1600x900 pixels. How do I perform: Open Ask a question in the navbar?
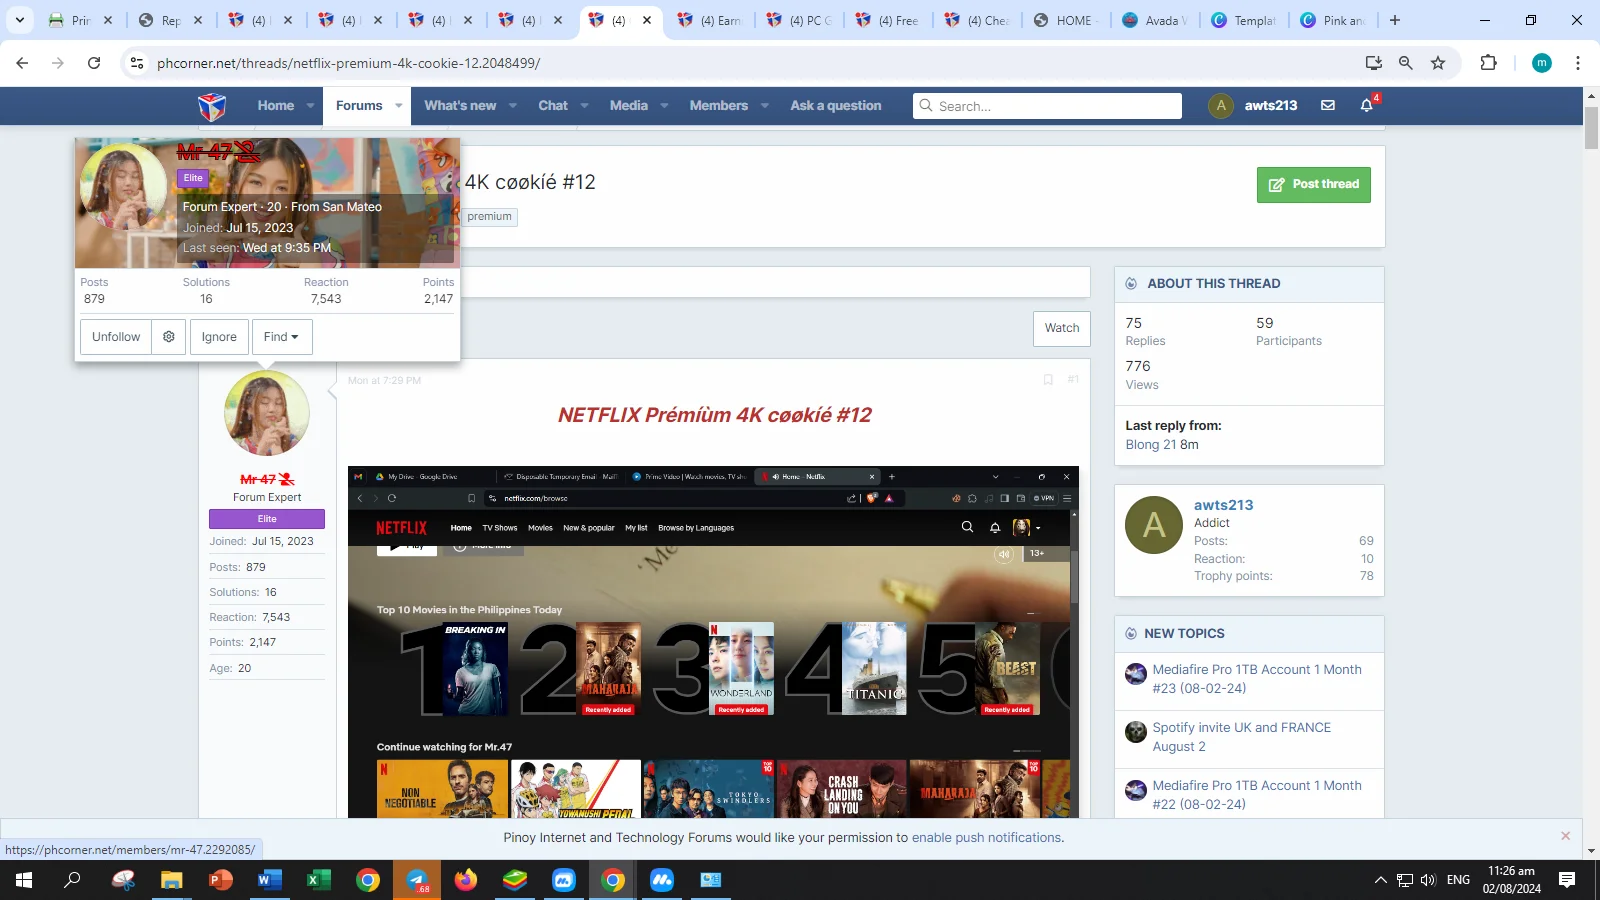[x=836, y=106]
